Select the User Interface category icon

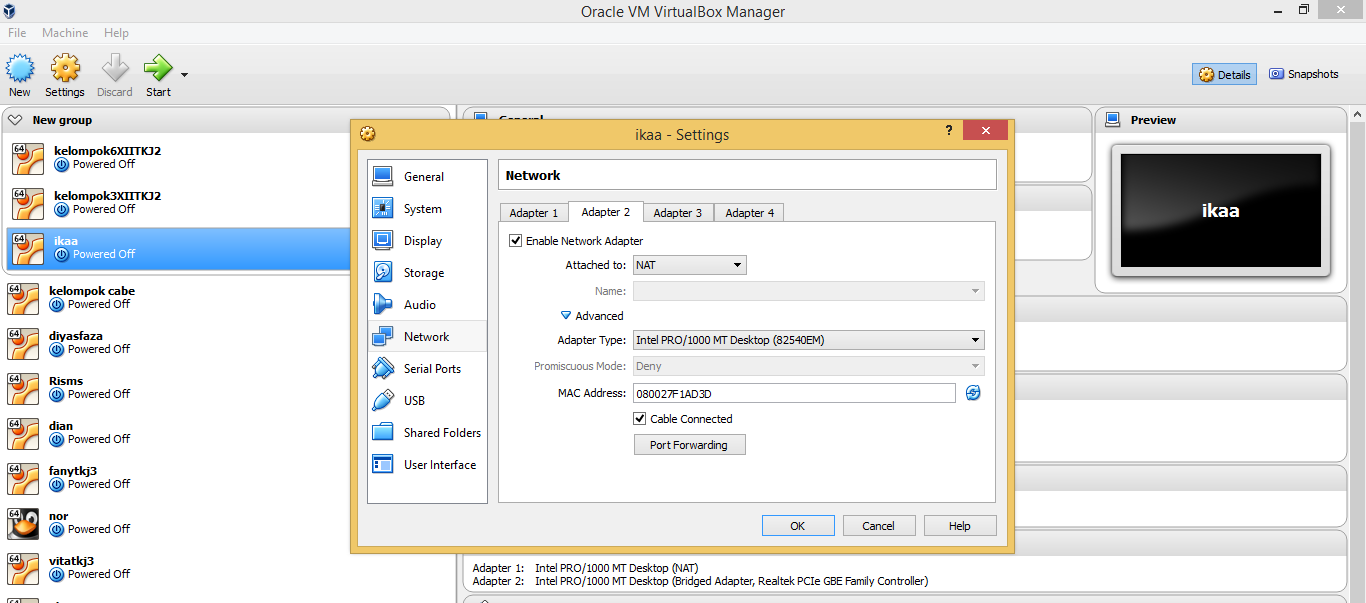tap(382, 464)
